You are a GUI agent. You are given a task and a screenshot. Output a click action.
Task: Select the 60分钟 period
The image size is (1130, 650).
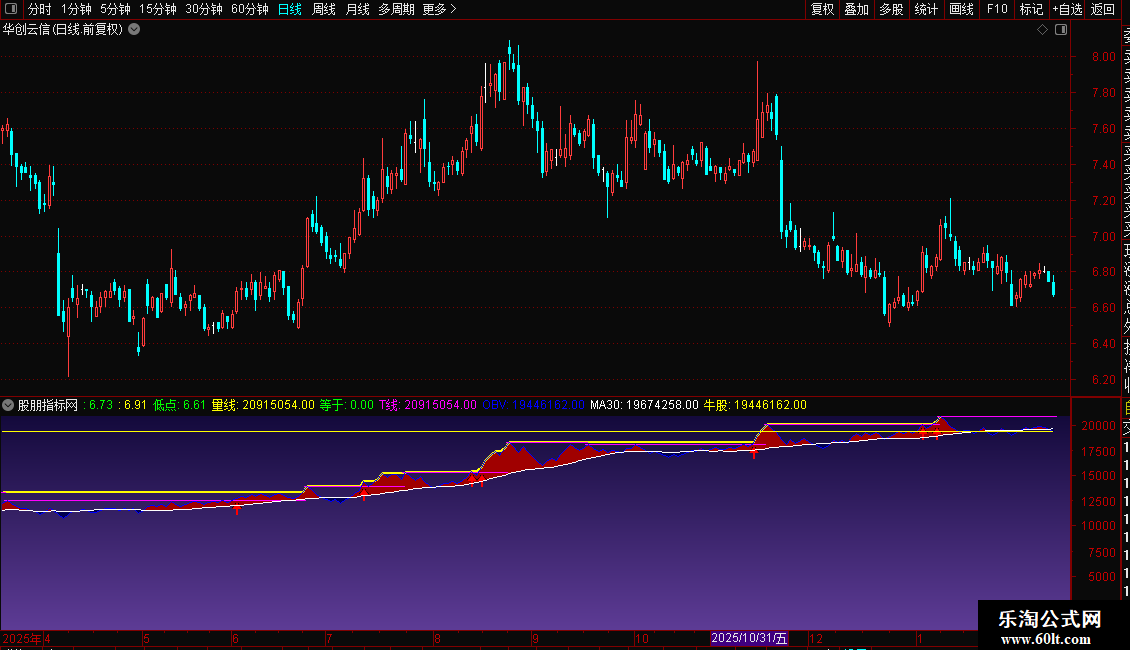point(250,9)
